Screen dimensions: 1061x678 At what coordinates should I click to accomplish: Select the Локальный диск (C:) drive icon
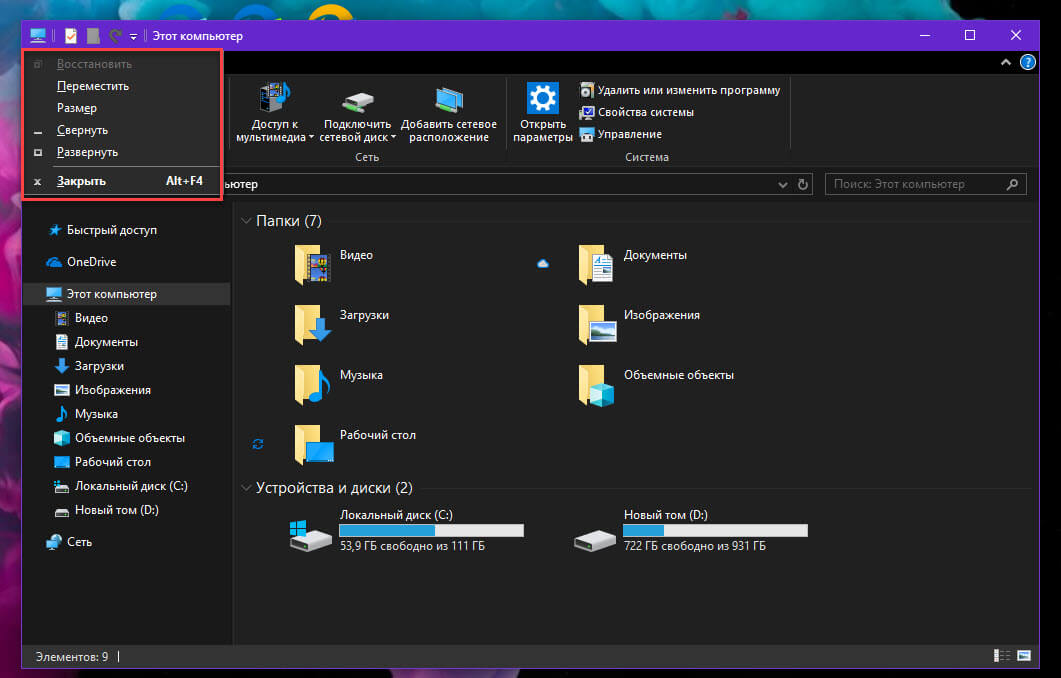(x=311, y=537)
